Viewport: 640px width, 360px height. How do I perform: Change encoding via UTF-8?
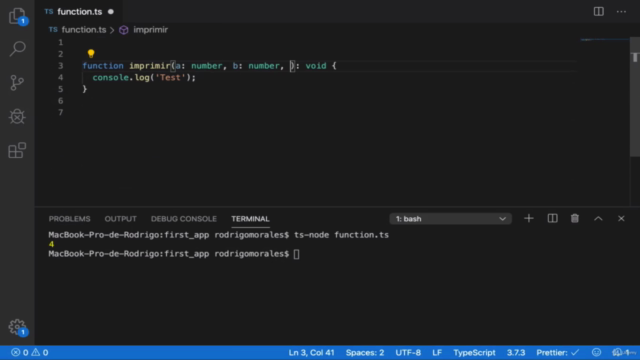pos(408,352)
